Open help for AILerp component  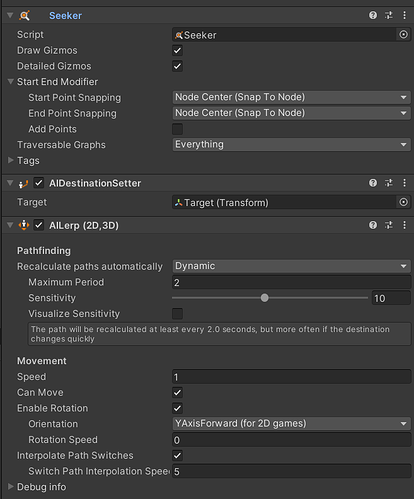click(373, 225)
